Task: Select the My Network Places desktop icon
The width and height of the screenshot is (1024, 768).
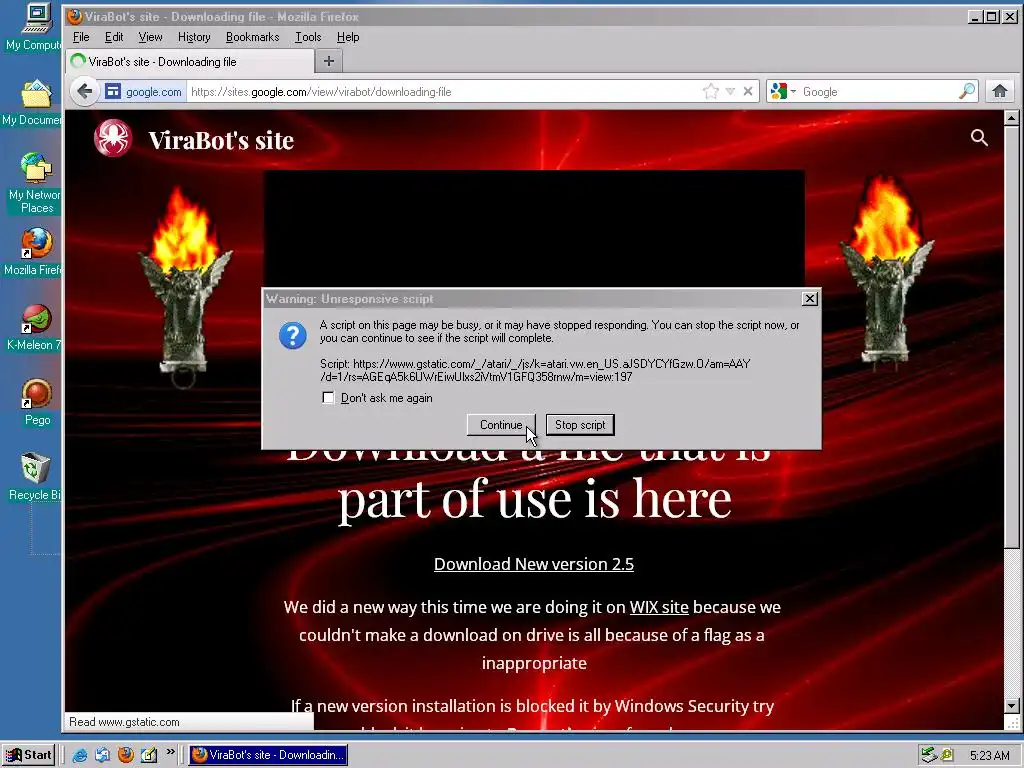Action: coord(36,184)
